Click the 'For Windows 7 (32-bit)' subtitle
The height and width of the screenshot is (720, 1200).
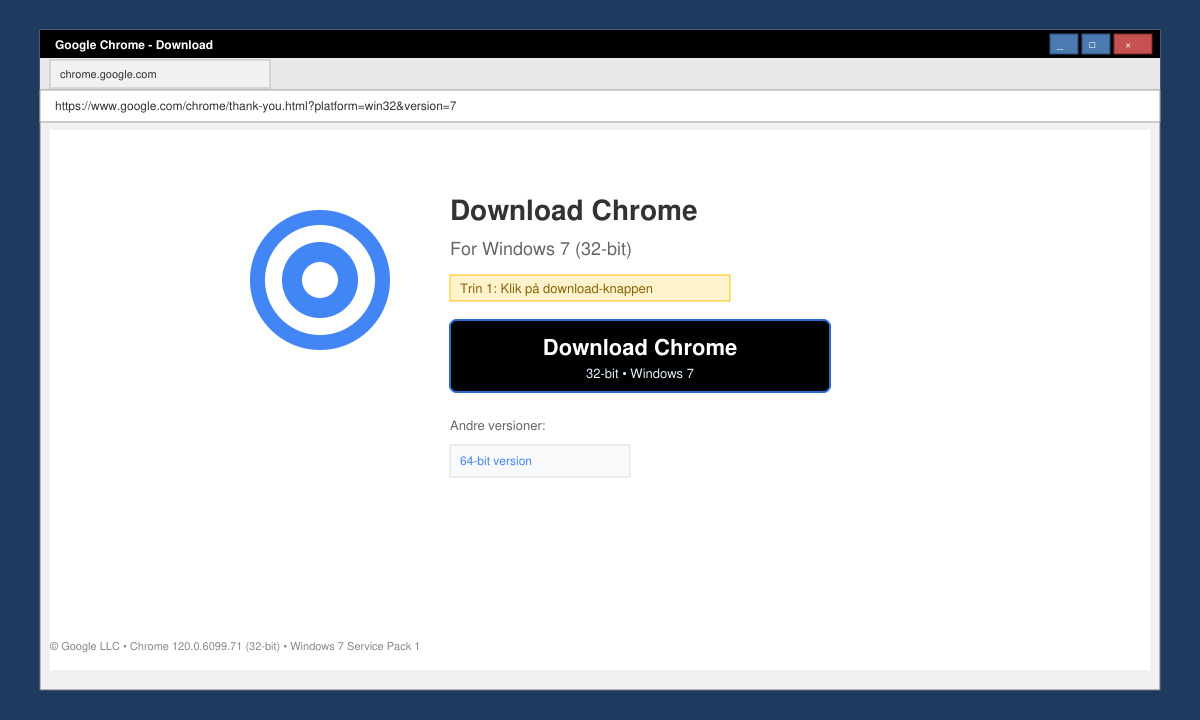541,249
